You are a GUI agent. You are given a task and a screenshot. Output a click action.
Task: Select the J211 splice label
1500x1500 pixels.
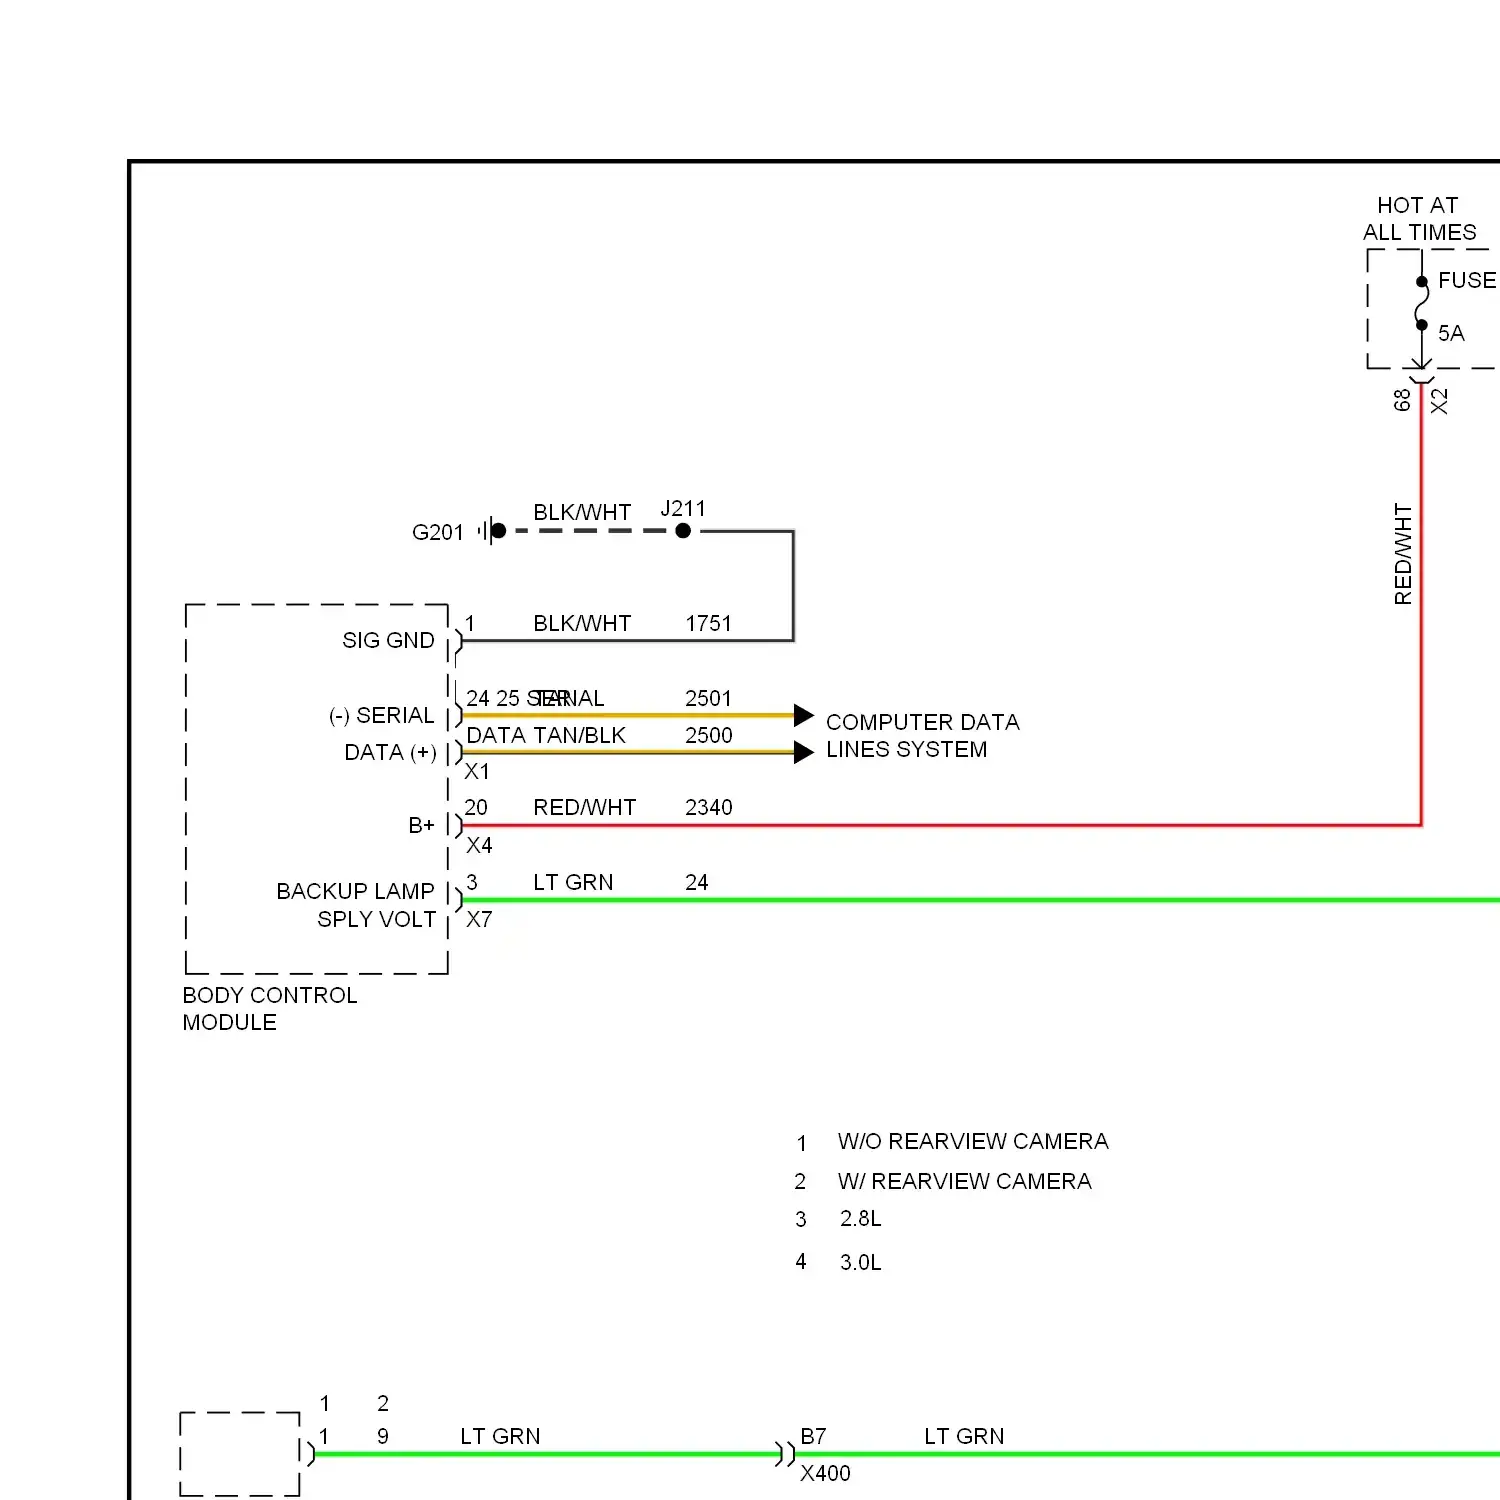(683, 509)
